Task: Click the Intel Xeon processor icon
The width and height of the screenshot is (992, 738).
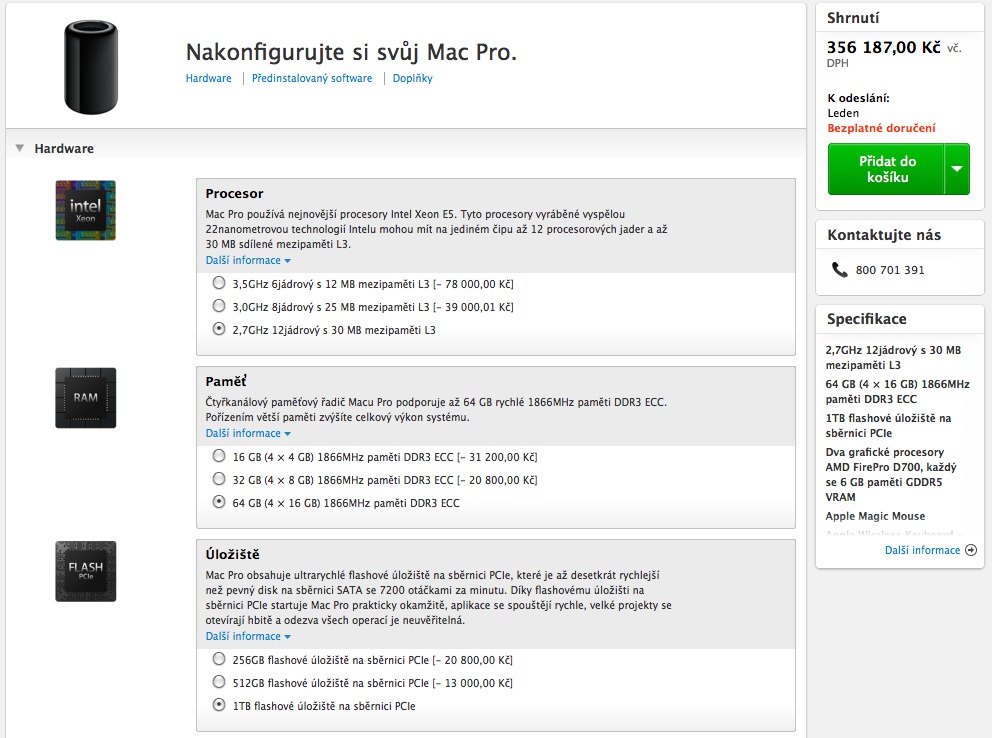Action: 85,210
